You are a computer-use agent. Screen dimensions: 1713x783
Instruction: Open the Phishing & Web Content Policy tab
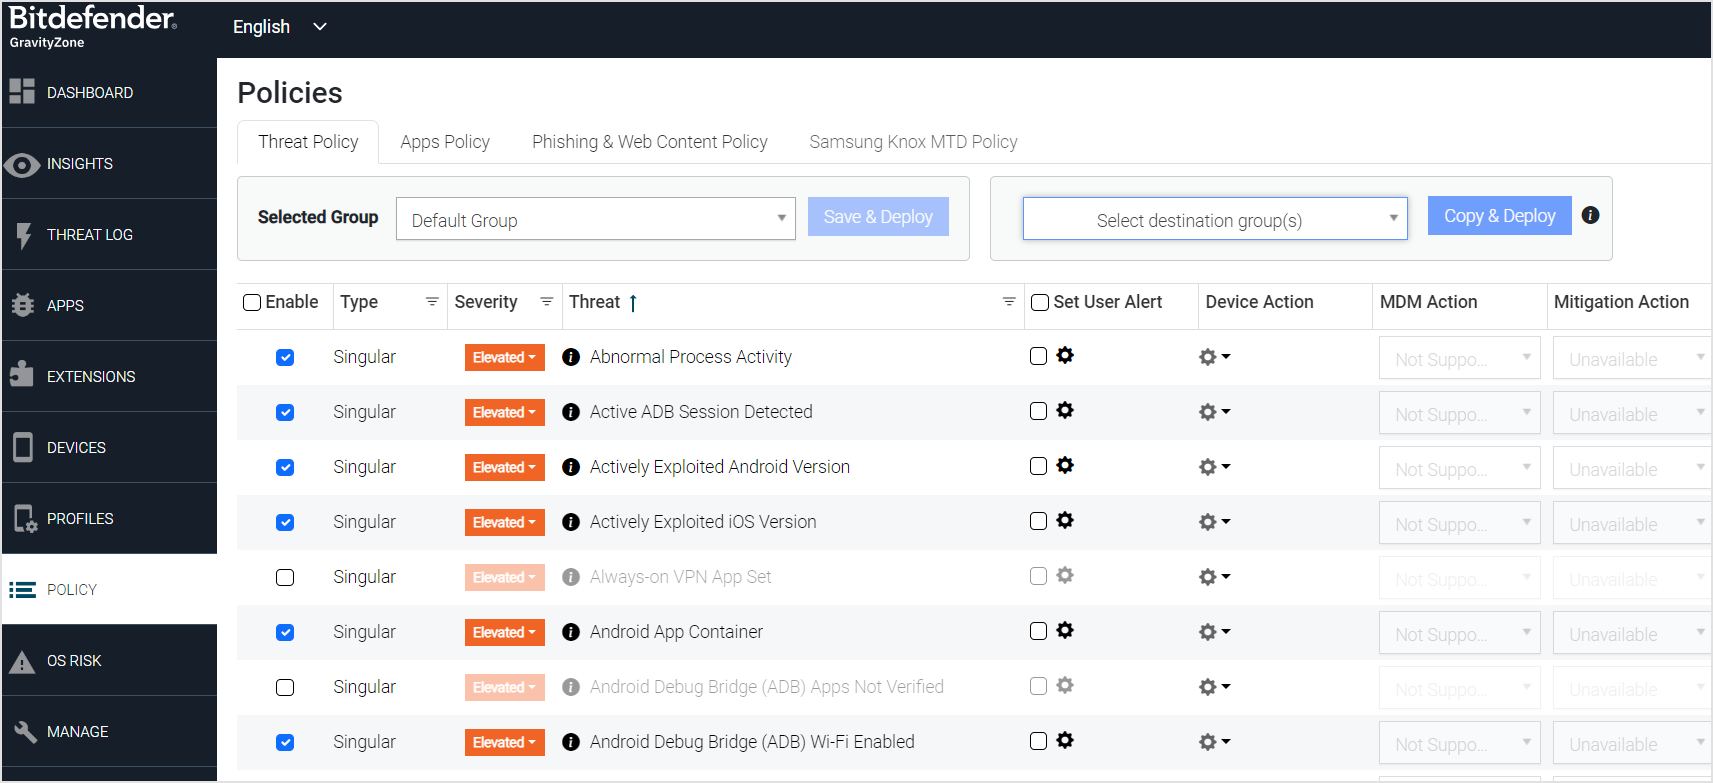649,142
